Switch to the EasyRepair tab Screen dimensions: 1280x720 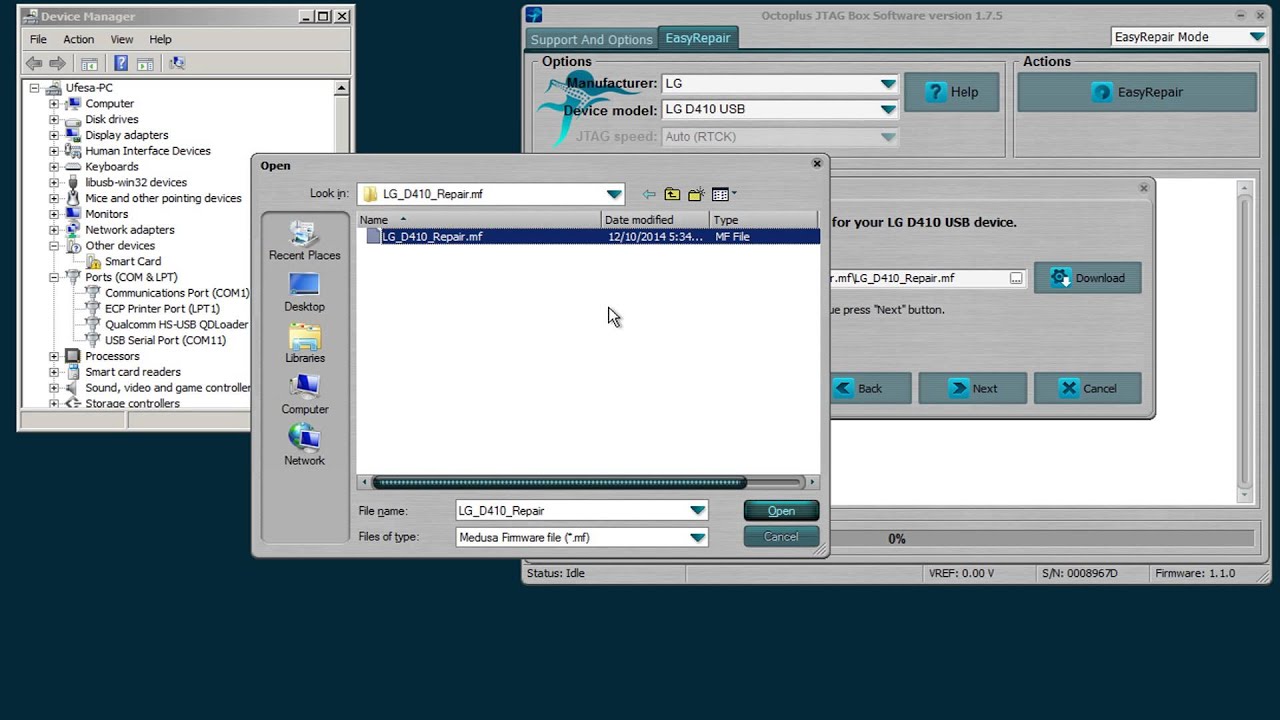click(x=698, y=38)
